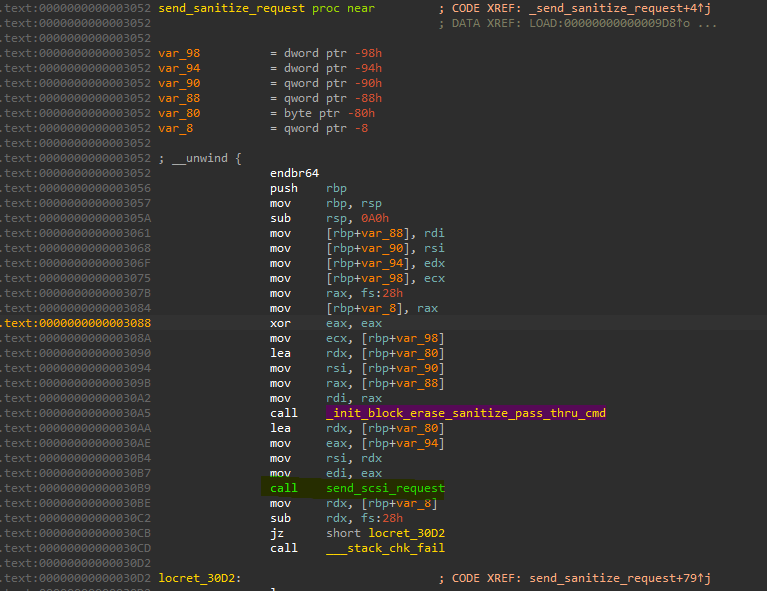Click the mov edi, eax instruction

[x=326, y=473]
